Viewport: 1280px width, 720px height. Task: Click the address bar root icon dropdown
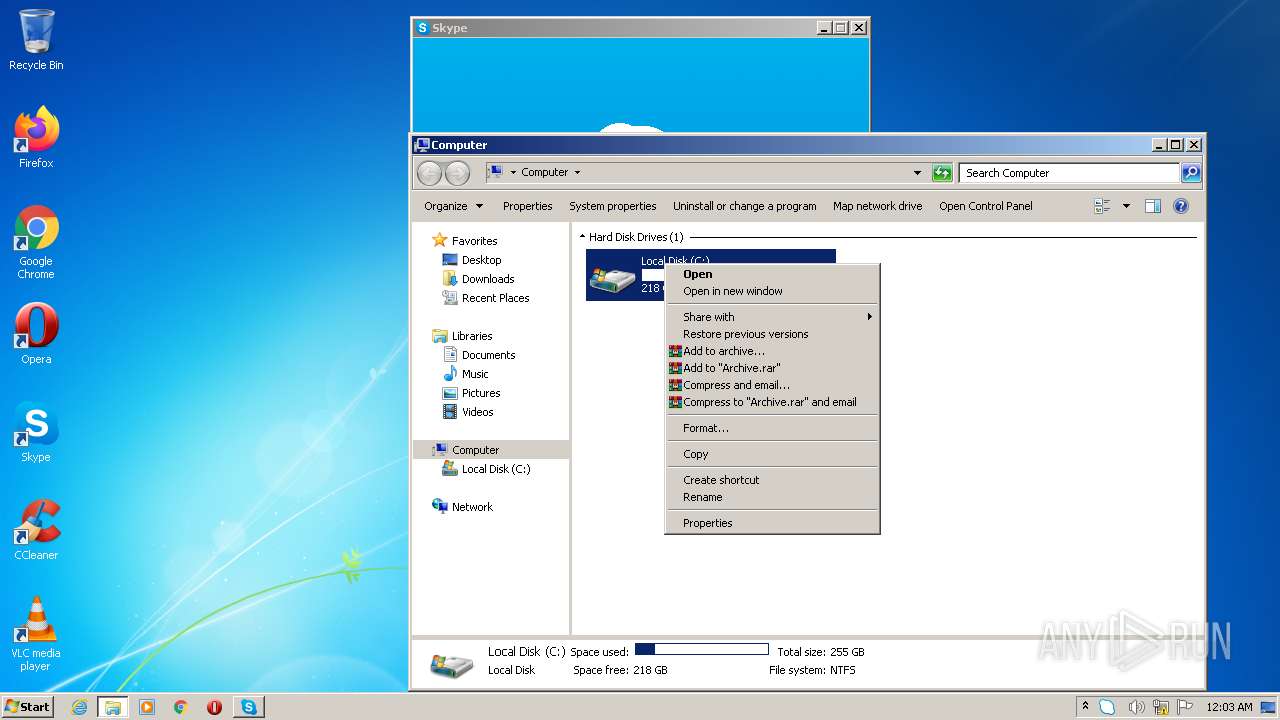click(513, 173)
